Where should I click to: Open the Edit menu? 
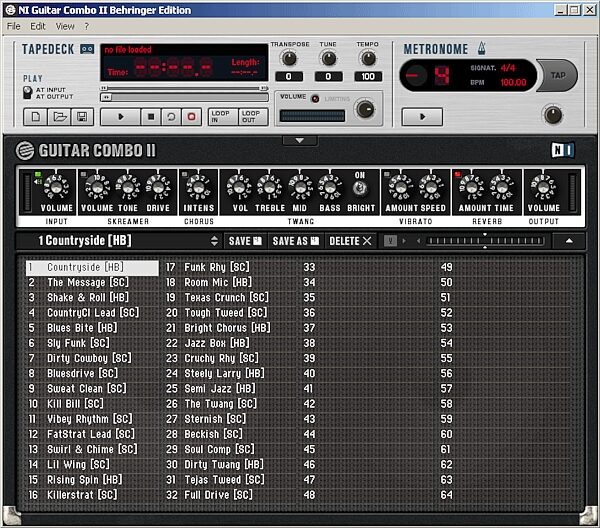tap(38, 26)
